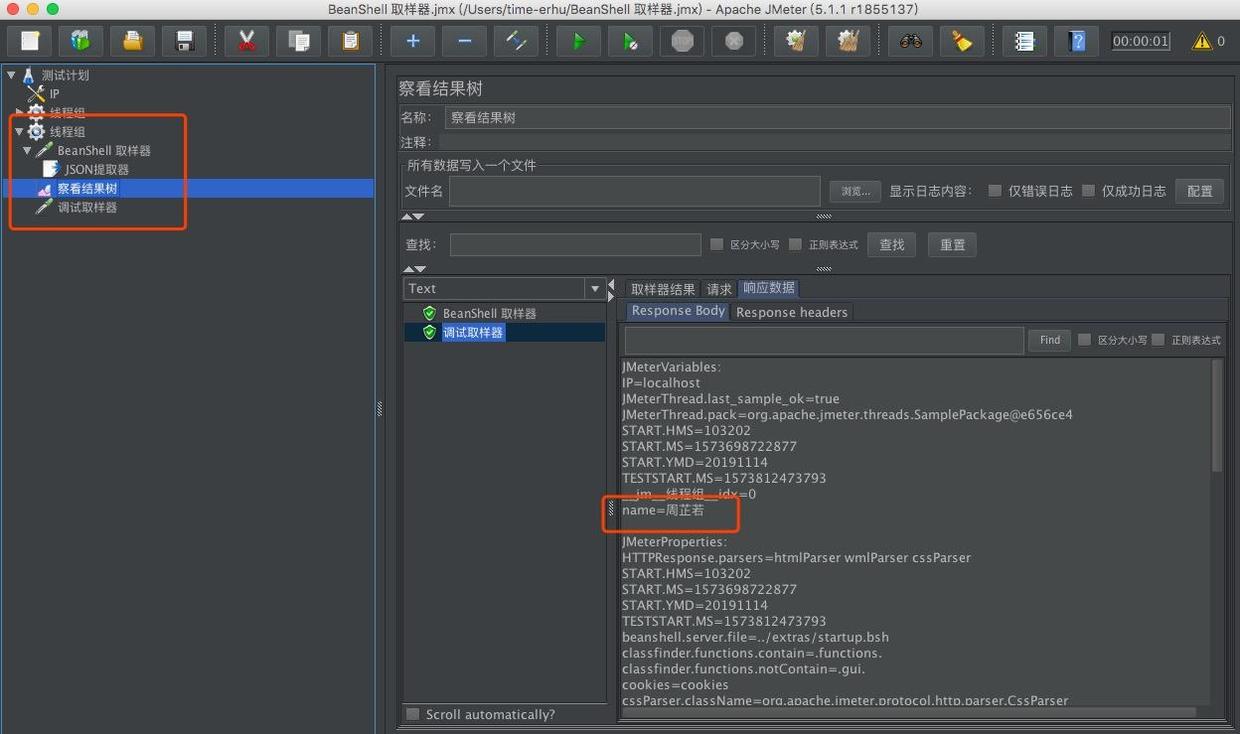1240x734 pixels.
Task: Click the name=周芷若 line
Action: (x=663, y=510)
